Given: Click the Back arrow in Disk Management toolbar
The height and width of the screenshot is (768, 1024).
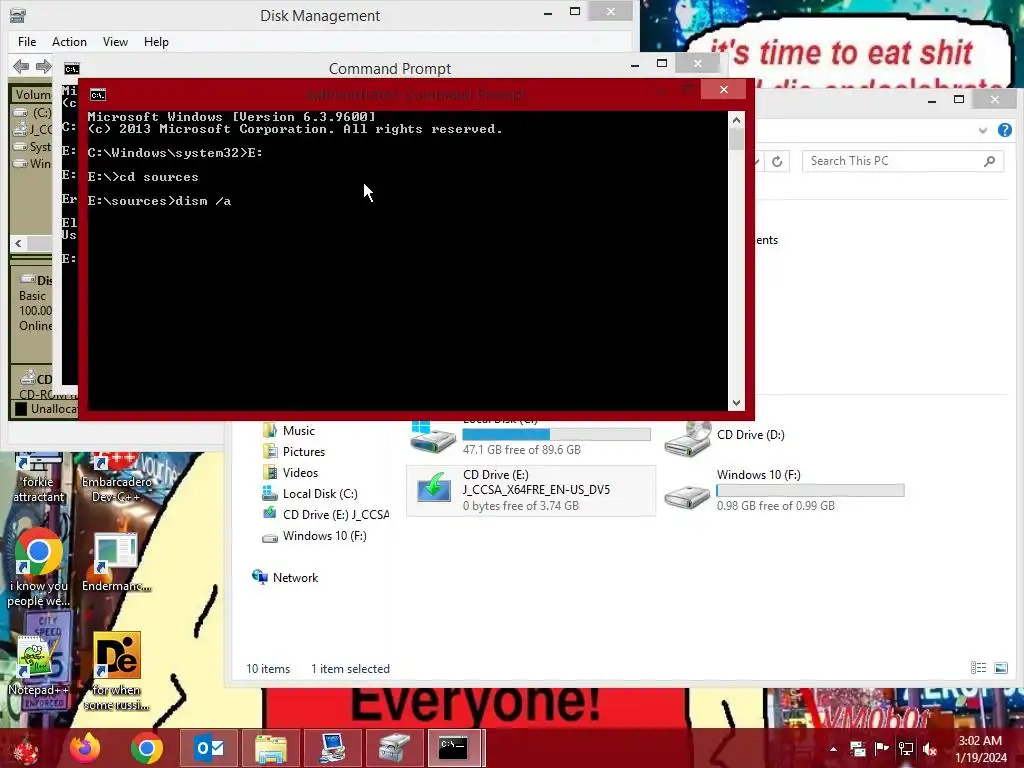Looking at the screenshot, I should (21, 66).
